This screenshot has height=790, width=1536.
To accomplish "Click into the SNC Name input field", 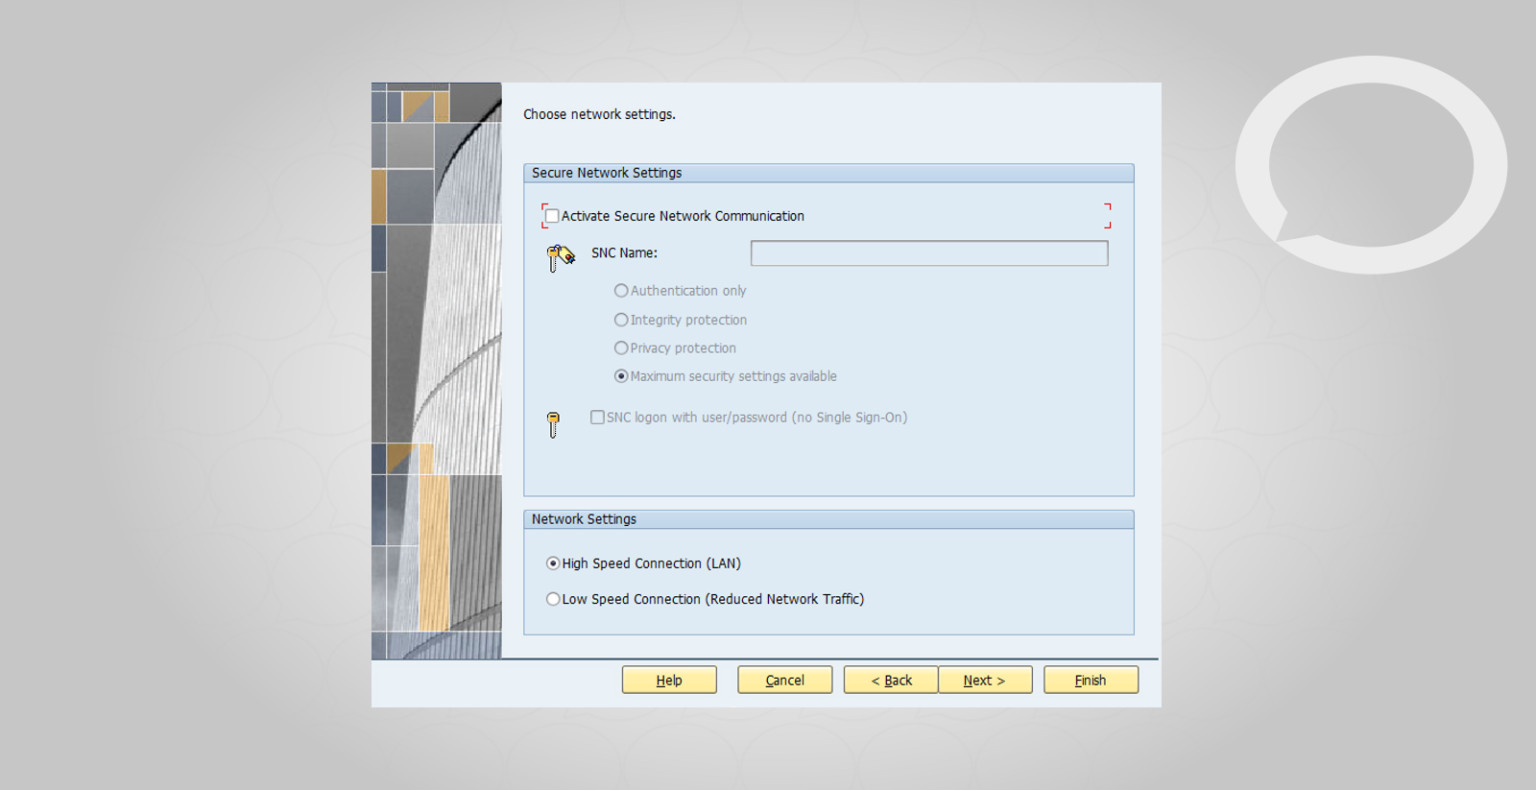I will (929, 253).
